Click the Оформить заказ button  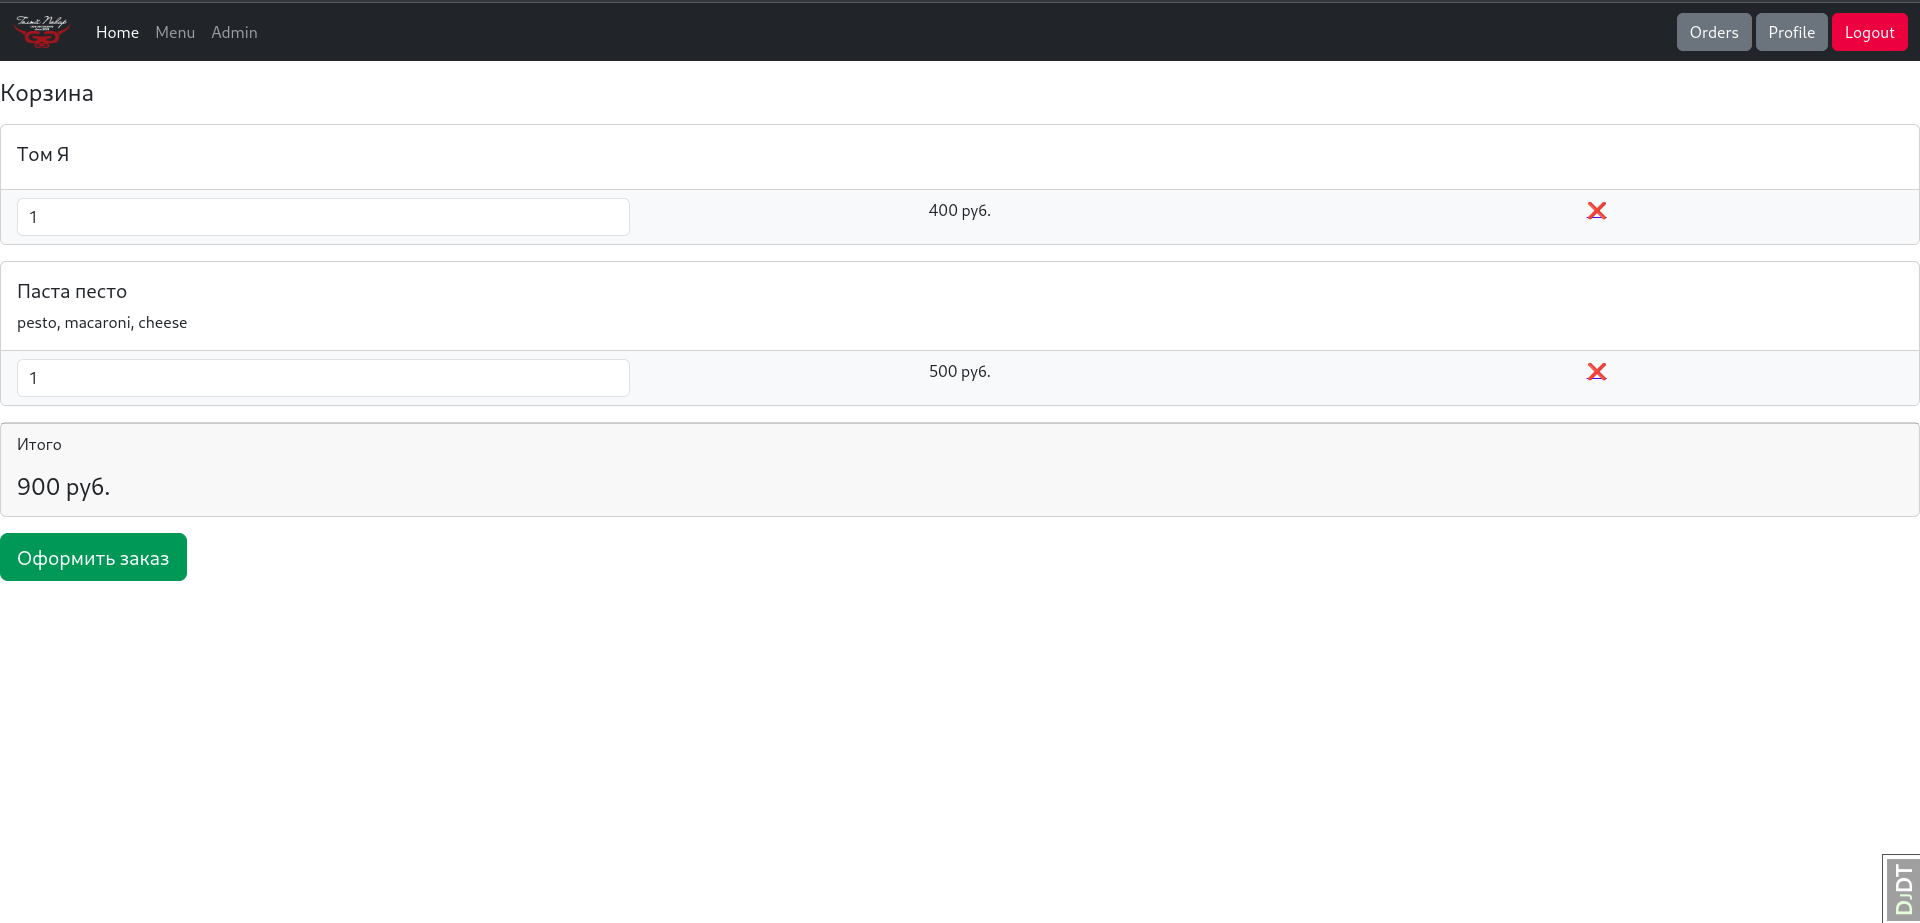tap(93, 557)
